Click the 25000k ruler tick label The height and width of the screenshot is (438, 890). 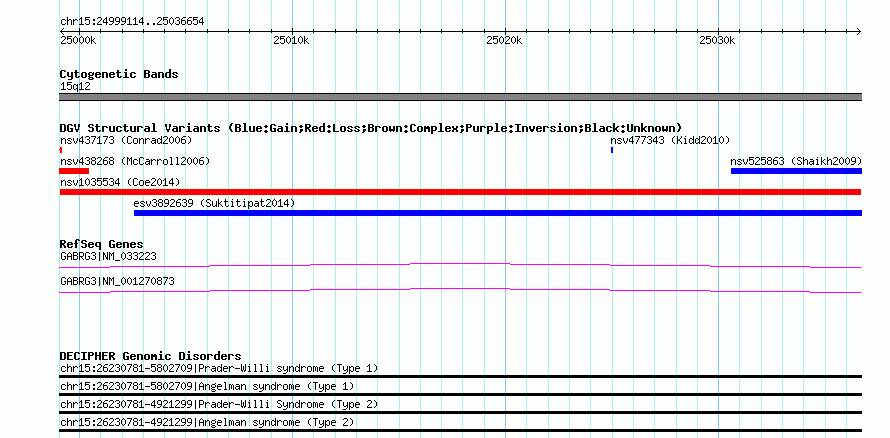[78, 40]
